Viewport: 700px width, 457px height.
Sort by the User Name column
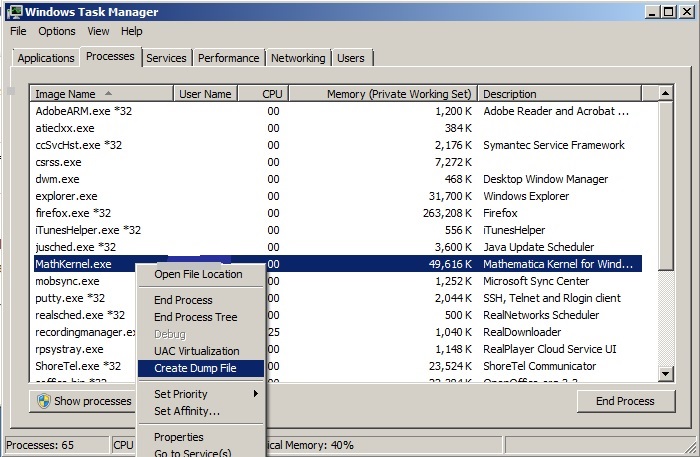[x=205, y=94]
